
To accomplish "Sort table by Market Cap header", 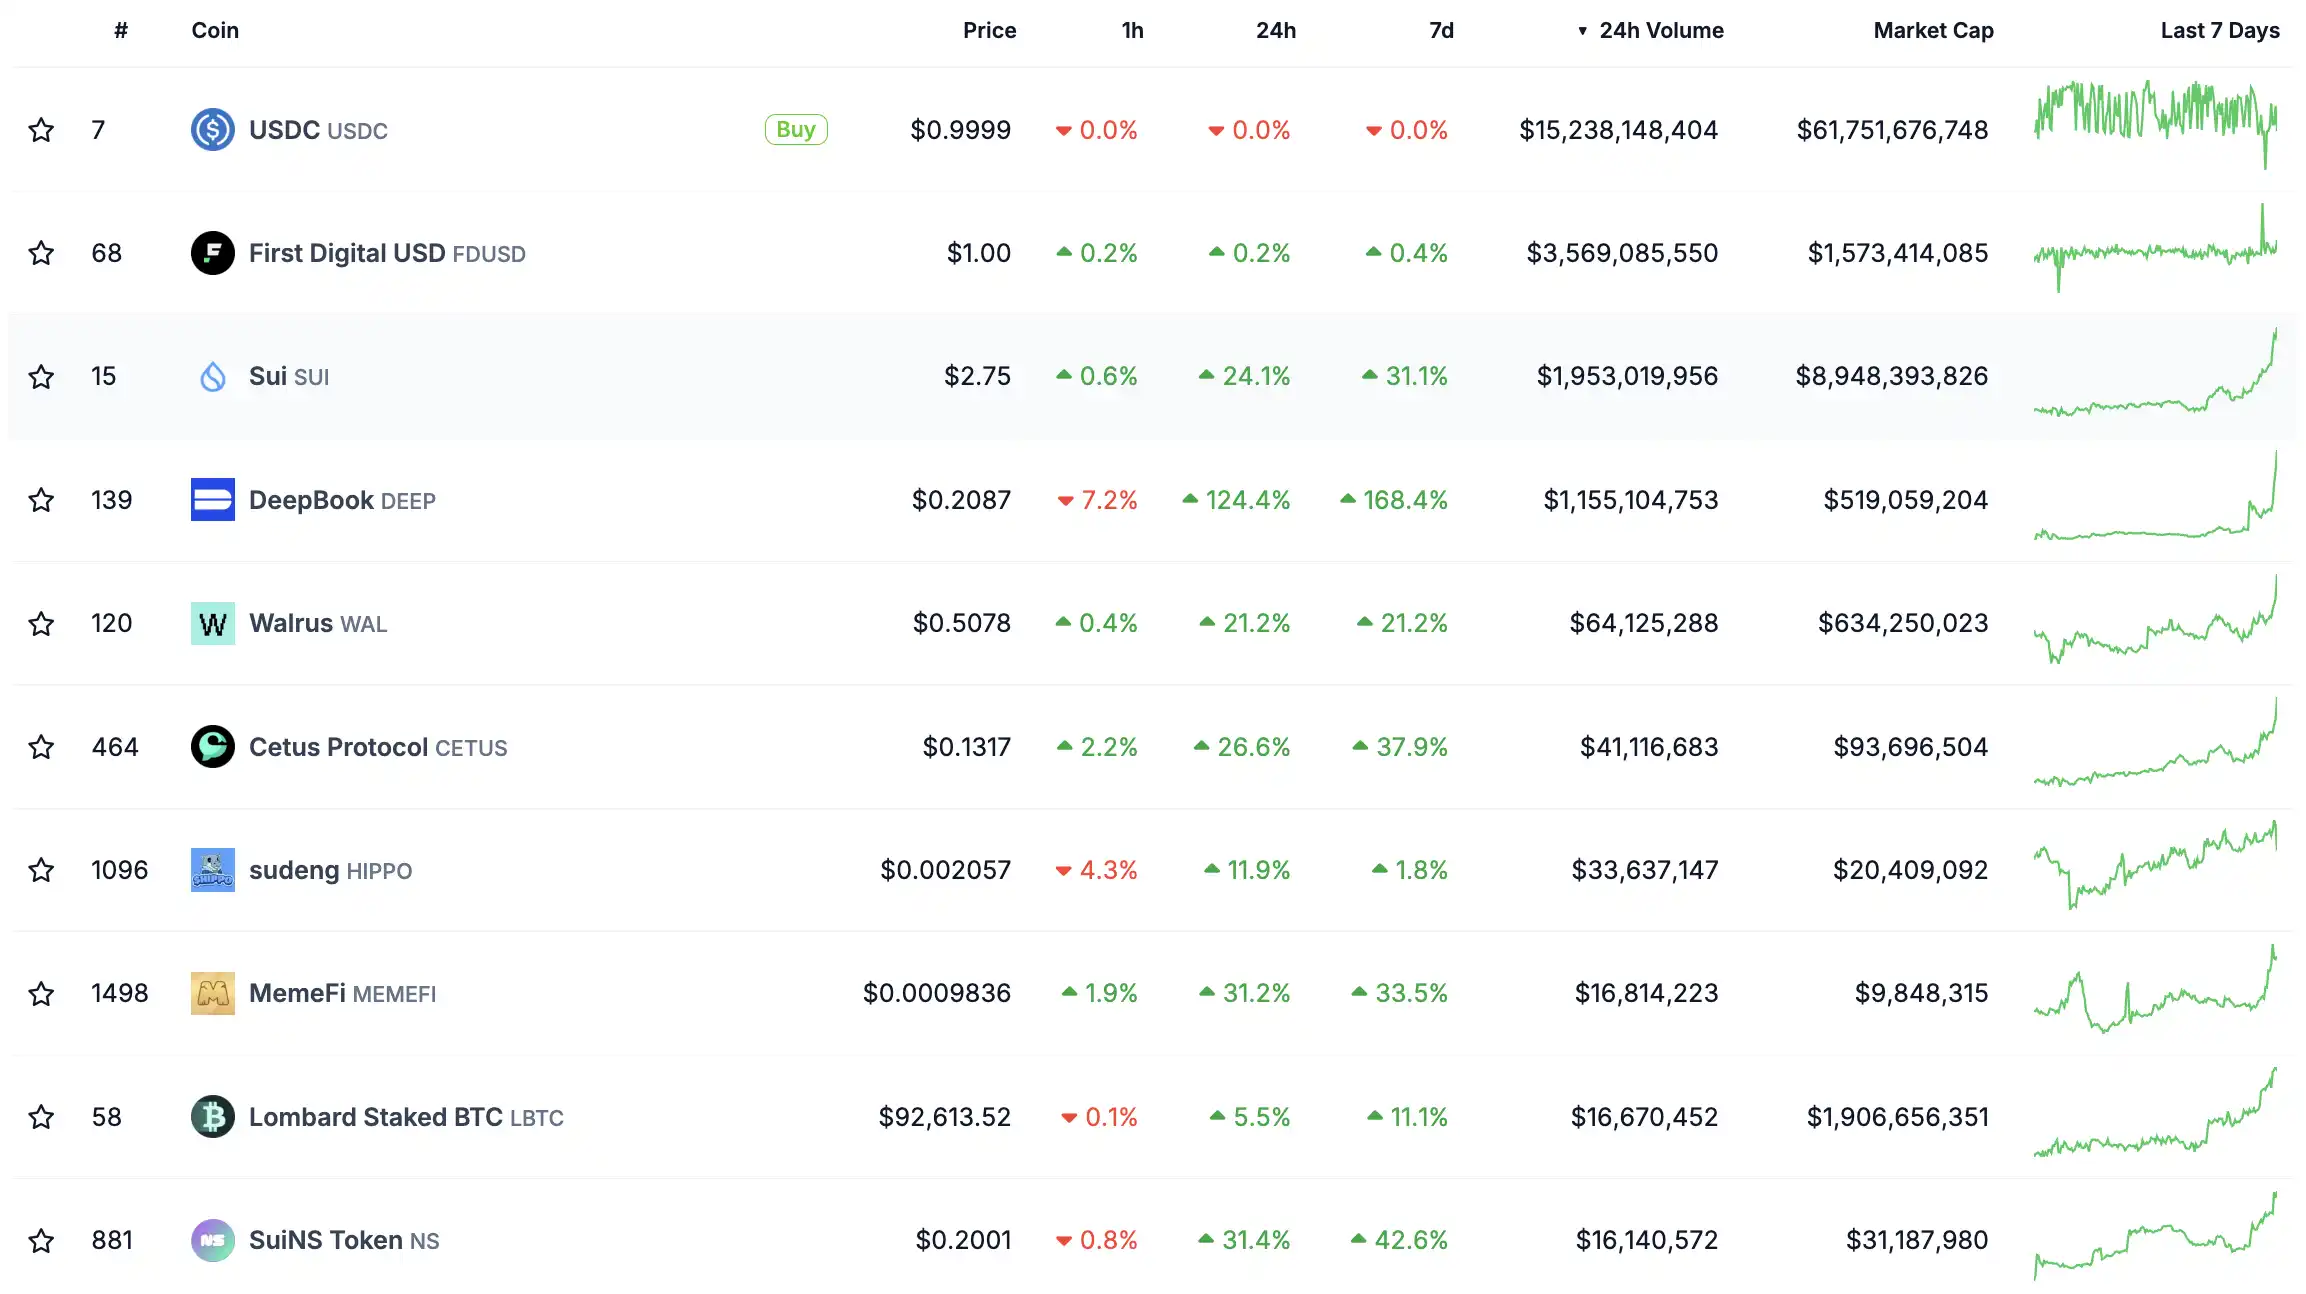I will pyautogui.click(x=1932, y=31).
